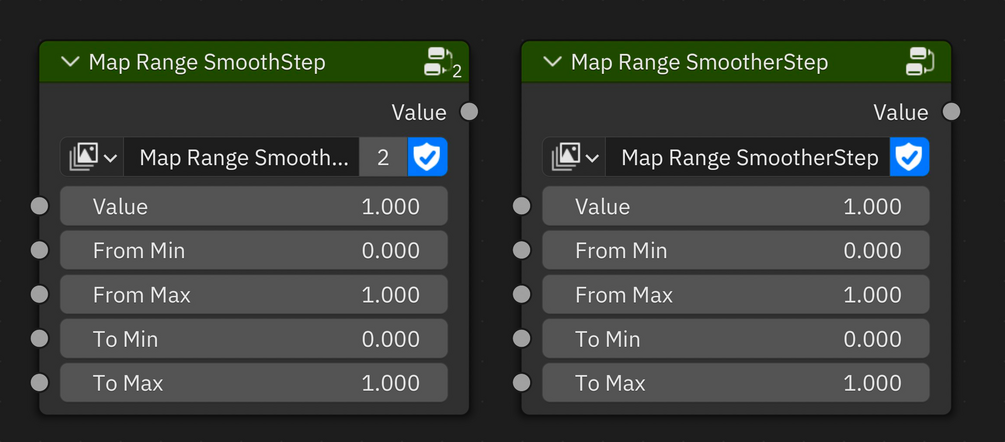Click From Max input socket on SmootherStep
Viewport: 1005px width, 442px height.
pyautogui.click(x=522, y=295)
